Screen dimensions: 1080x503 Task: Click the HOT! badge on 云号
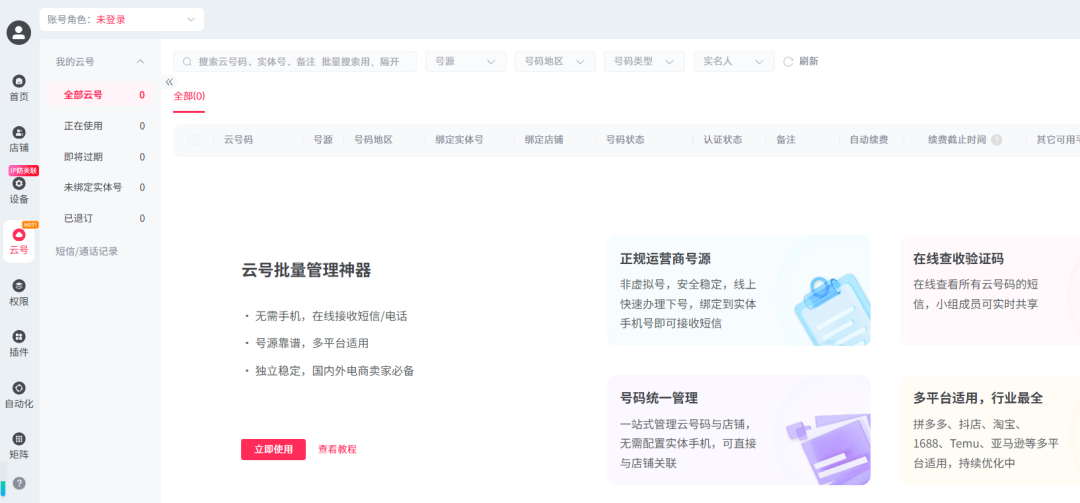click(30, 225)
